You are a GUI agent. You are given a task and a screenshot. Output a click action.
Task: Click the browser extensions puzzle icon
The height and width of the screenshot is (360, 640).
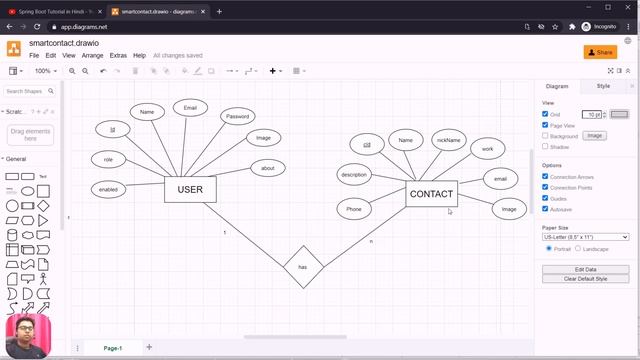(x=572, y=27)
